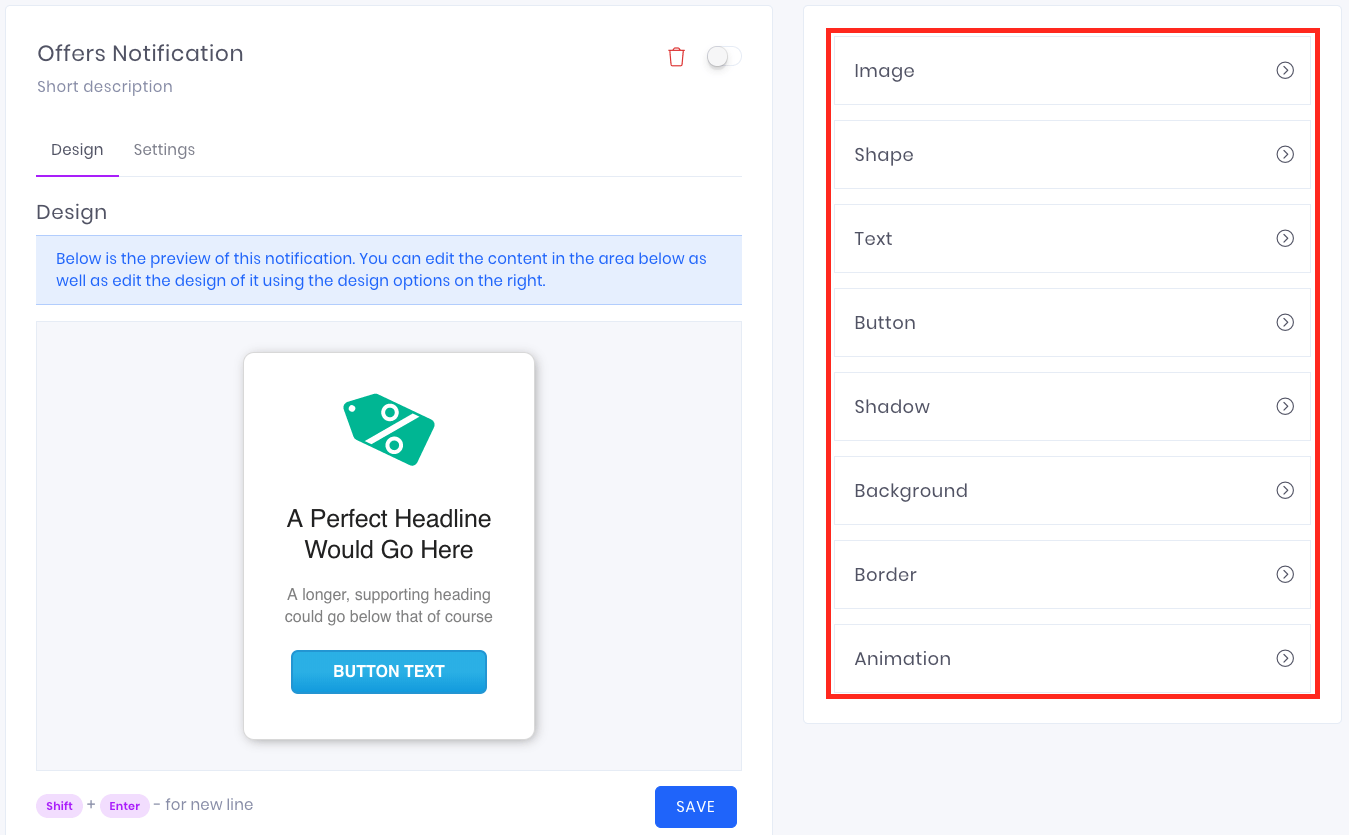
Task: Click the 'Short description' text
Action: pyautogui.click(x=104, y=86)
